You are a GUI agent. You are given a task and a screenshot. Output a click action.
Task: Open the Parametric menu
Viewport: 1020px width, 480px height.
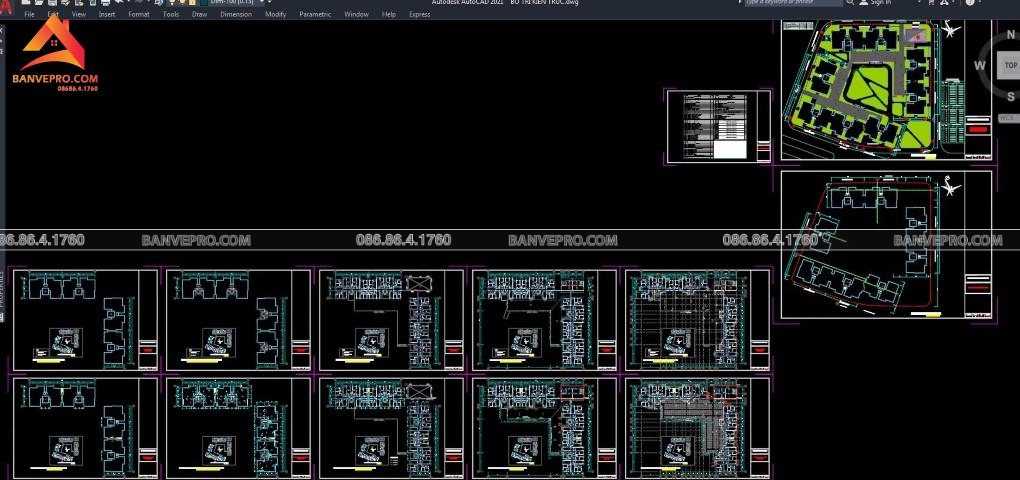315,14
